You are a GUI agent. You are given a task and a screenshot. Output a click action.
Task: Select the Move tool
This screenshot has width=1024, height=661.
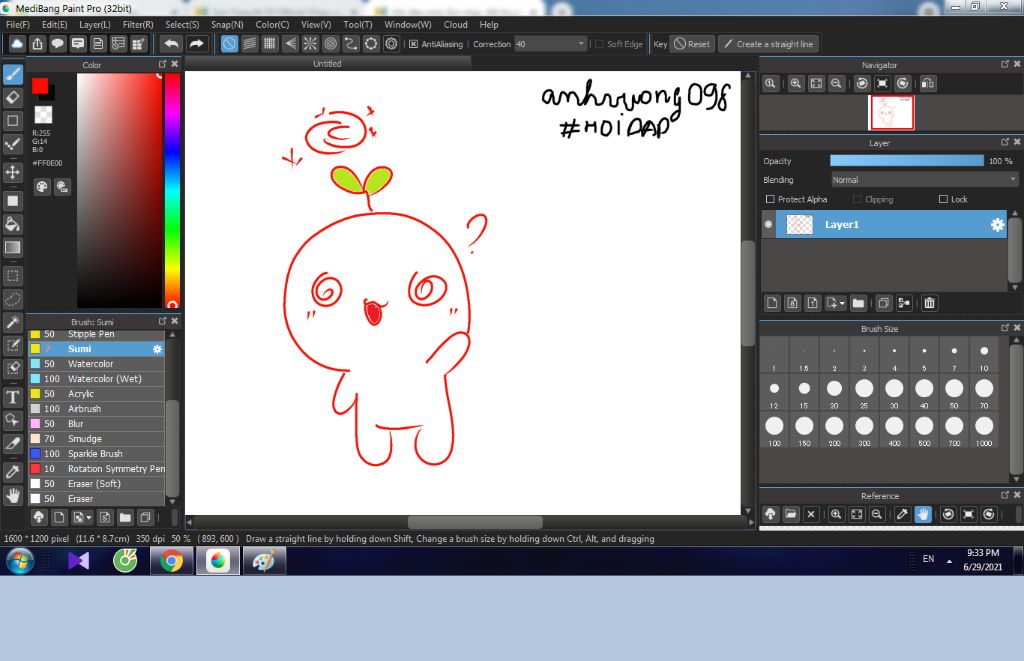click(x=13, y=172)
